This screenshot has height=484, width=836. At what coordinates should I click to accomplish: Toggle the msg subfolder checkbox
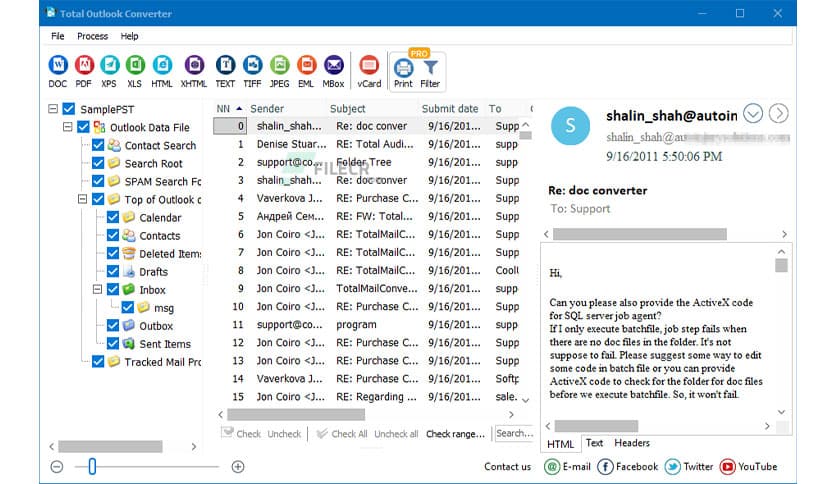[127, 308]
